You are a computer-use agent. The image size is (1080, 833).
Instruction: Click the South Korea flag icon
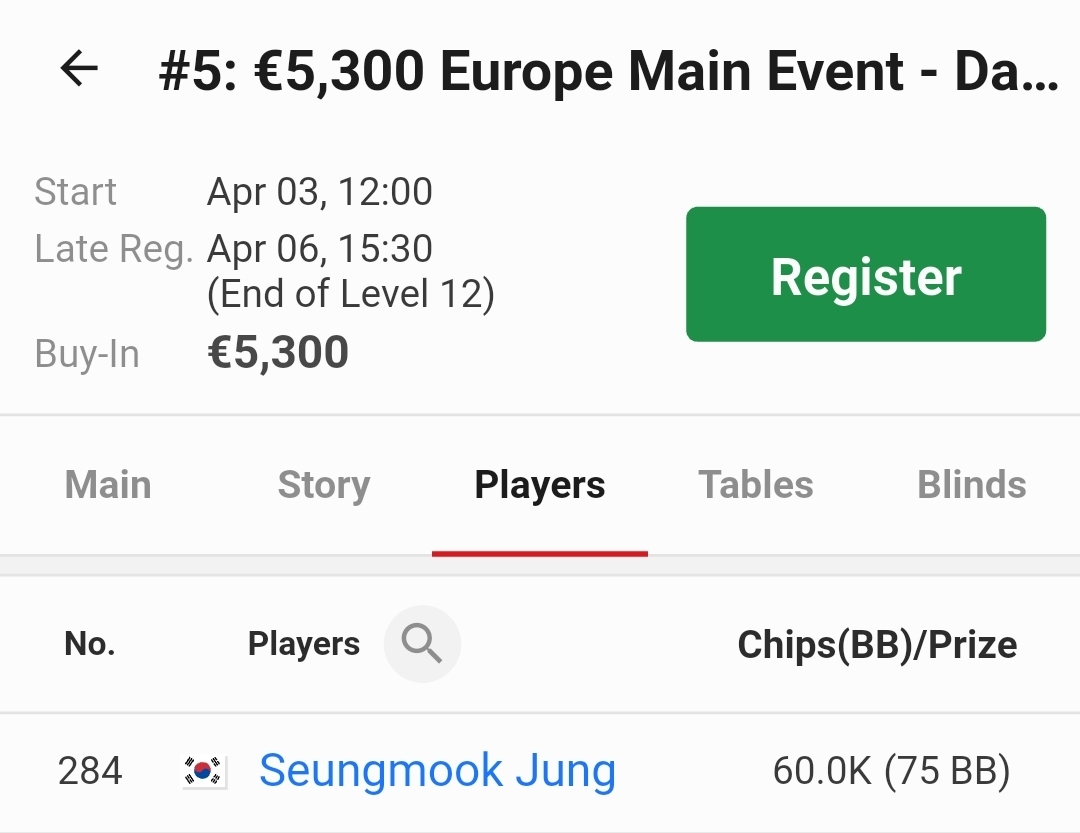[x=205, y=772]
